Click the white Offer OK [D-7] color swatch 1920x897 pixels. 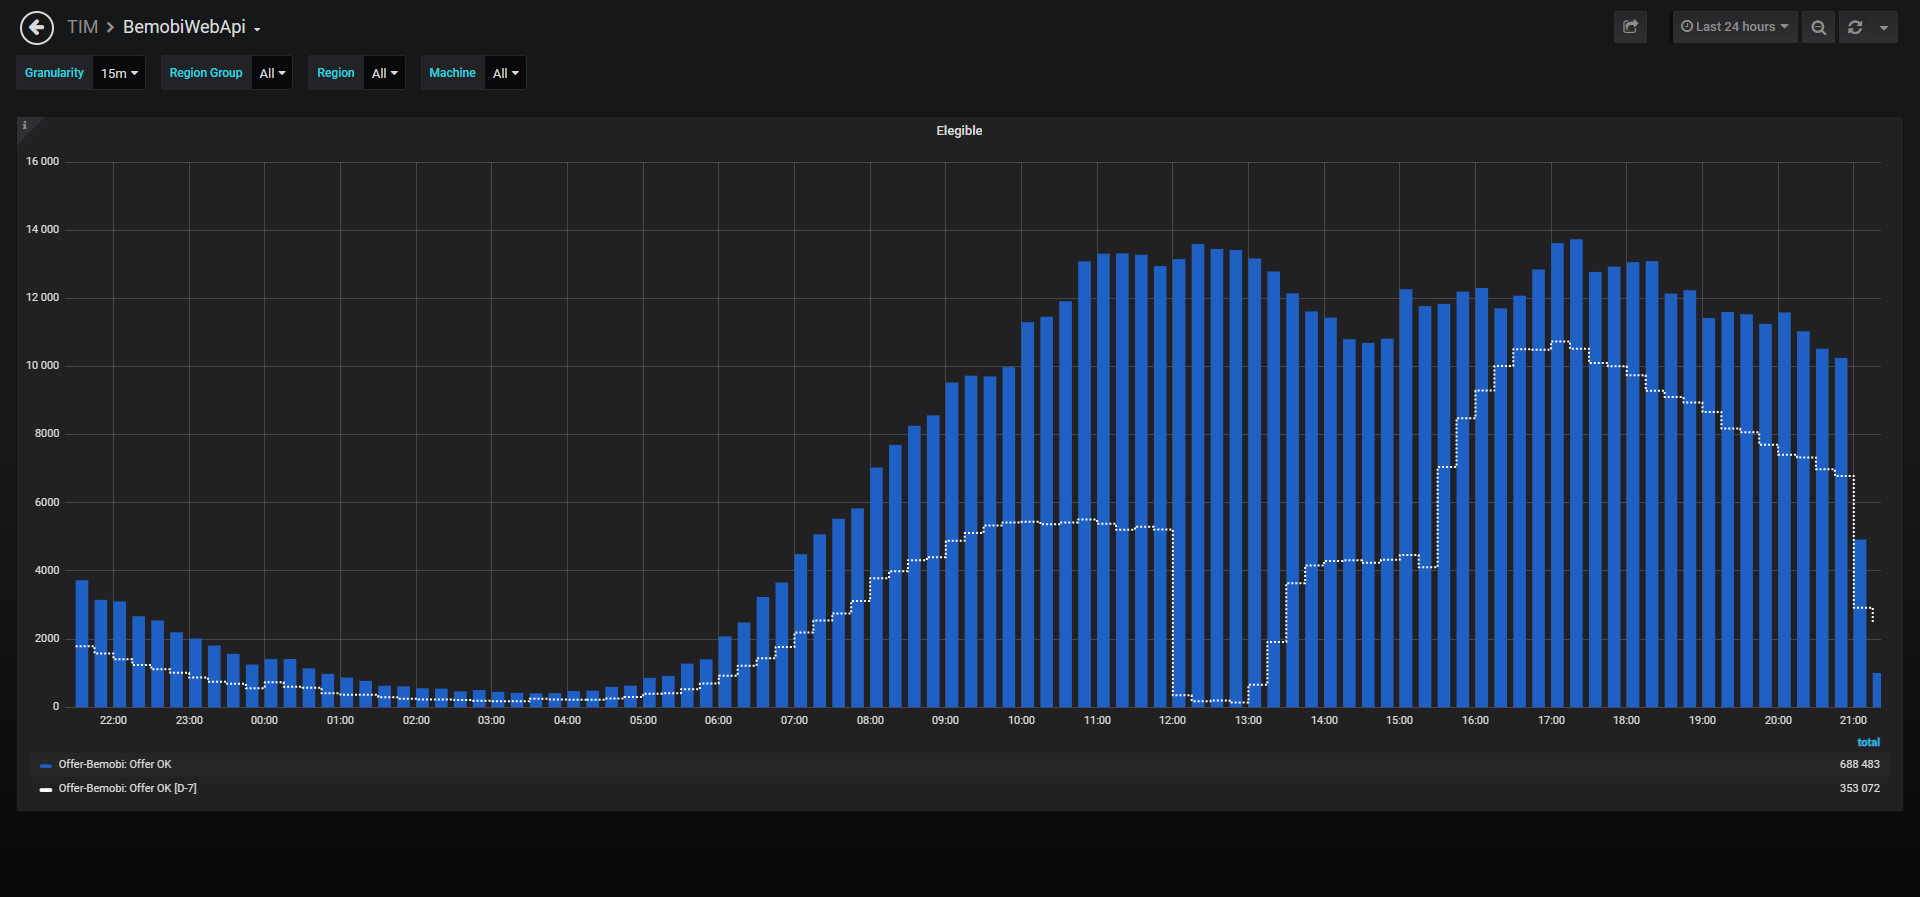(45, 789)
